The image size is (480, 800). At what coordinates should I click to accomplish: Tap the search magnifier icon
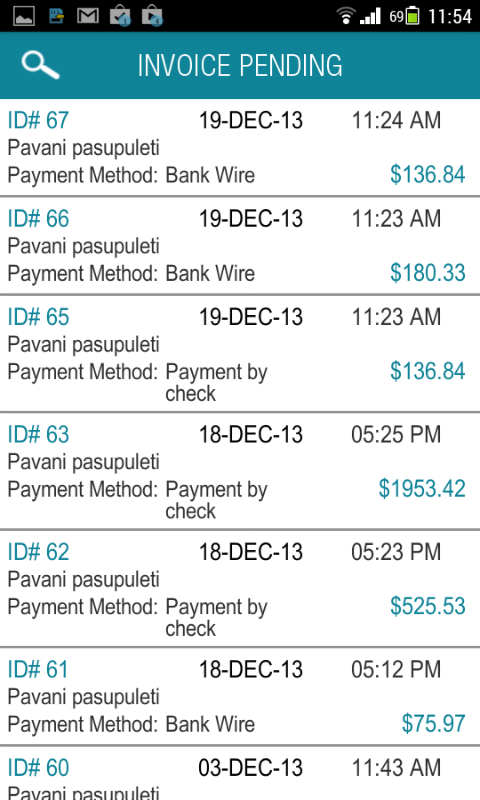(40, 65)
